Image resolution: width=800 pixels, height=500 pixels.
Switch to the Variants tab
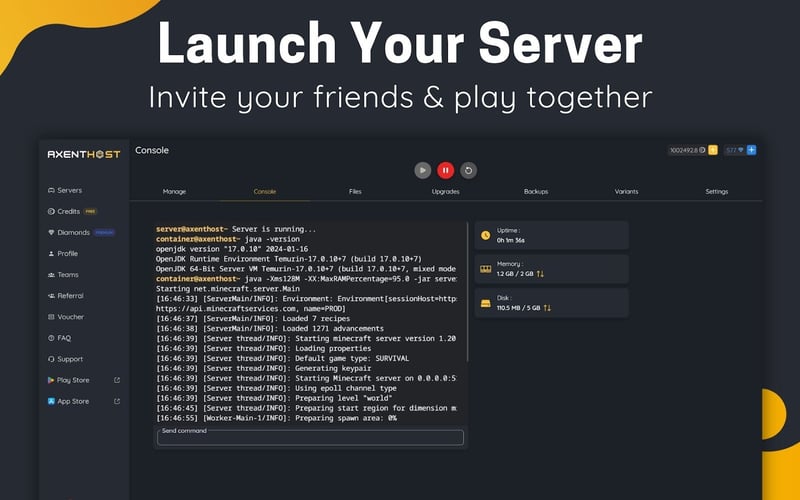626,192
